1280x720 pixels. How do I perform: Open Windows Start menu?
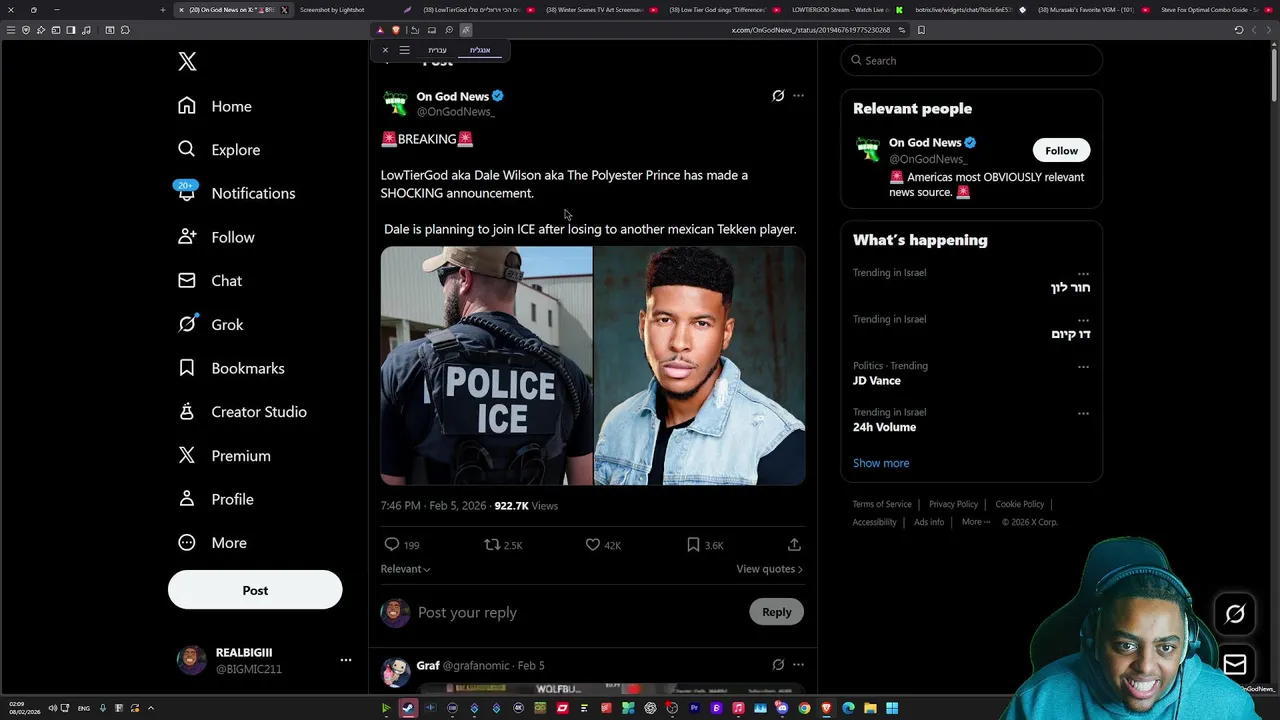click(x=892, y=708)
